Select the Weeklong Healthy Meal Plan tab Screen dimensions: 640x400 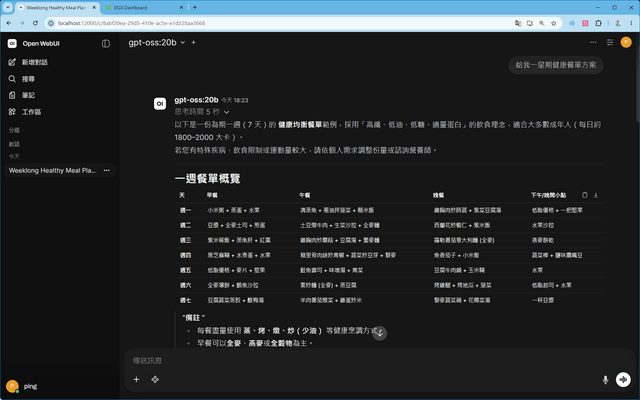55,7
